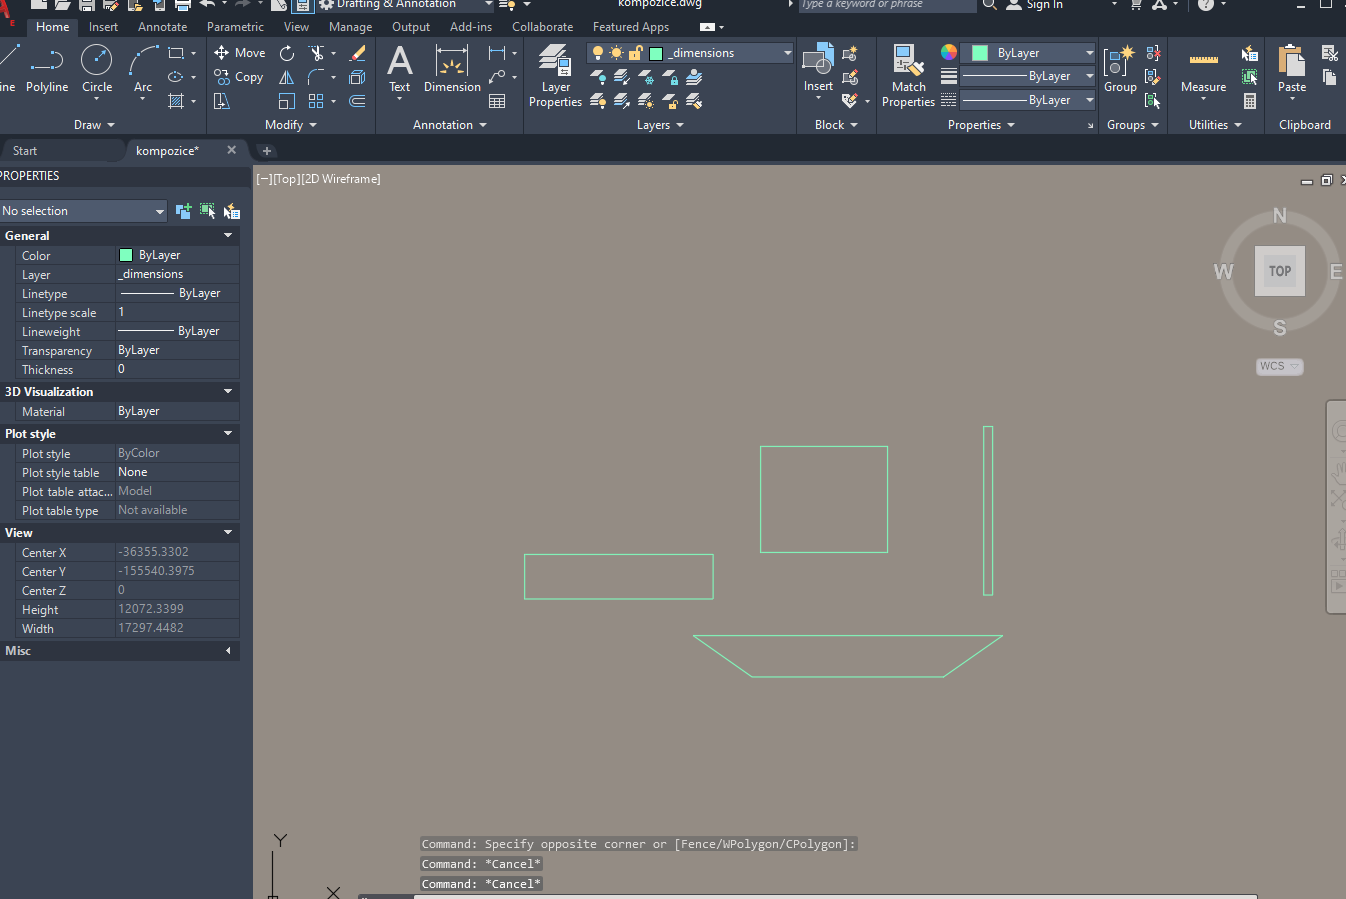Expand the Layers panel flyout
This screenshot has width=1346, height=899.
(660, 125)
